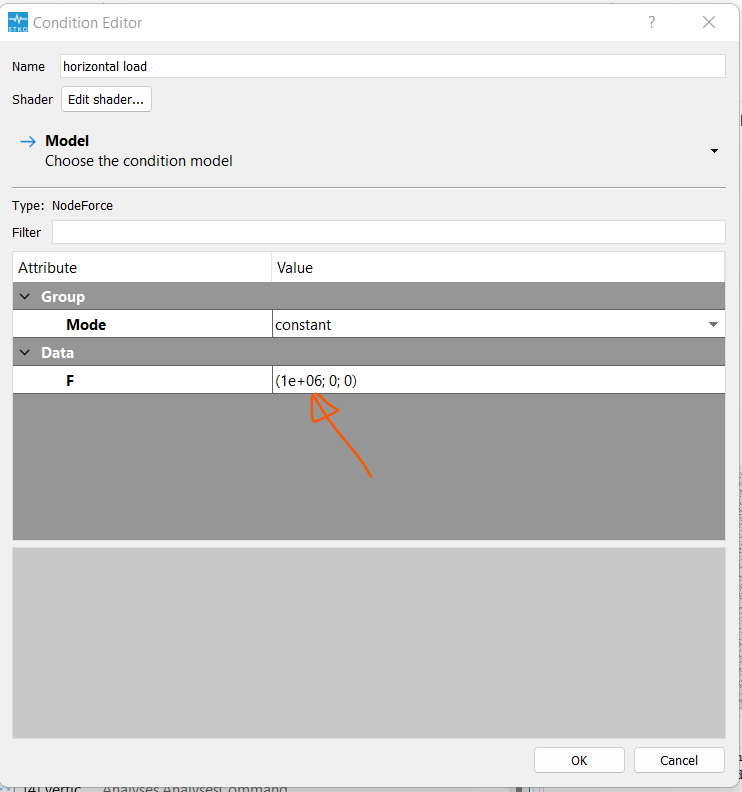Expand the Model condition dropdown arrow

click(714, 151)
